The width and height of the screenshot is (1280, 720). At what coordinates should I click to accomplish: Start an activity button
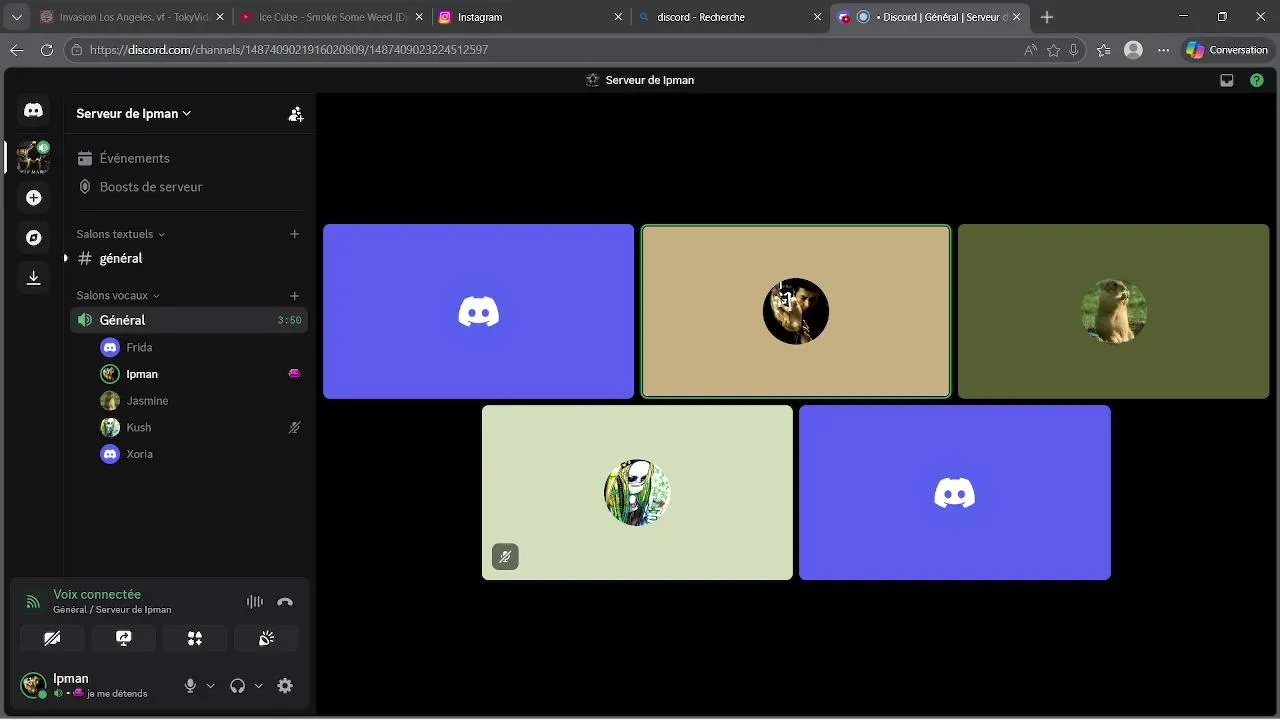click(195, 638)
